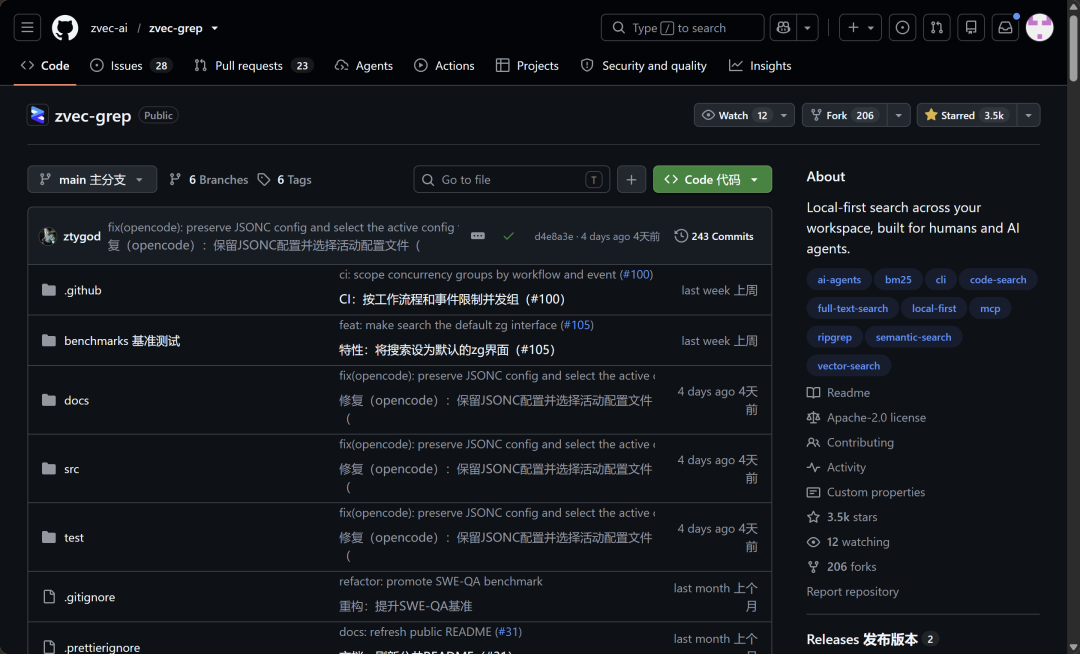Switch to the Projects tab
The width and height of the screenshot is (1080, 654).
[527, 65]
